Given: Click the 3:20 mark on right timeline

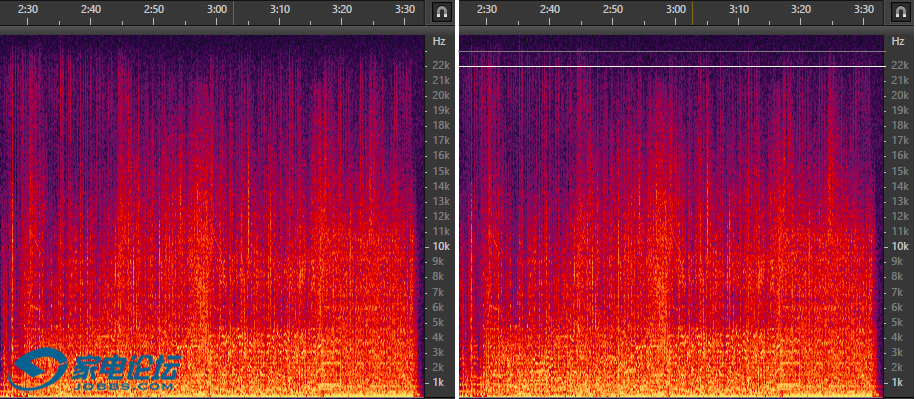Looking at the screenshot, I should 801,9.
